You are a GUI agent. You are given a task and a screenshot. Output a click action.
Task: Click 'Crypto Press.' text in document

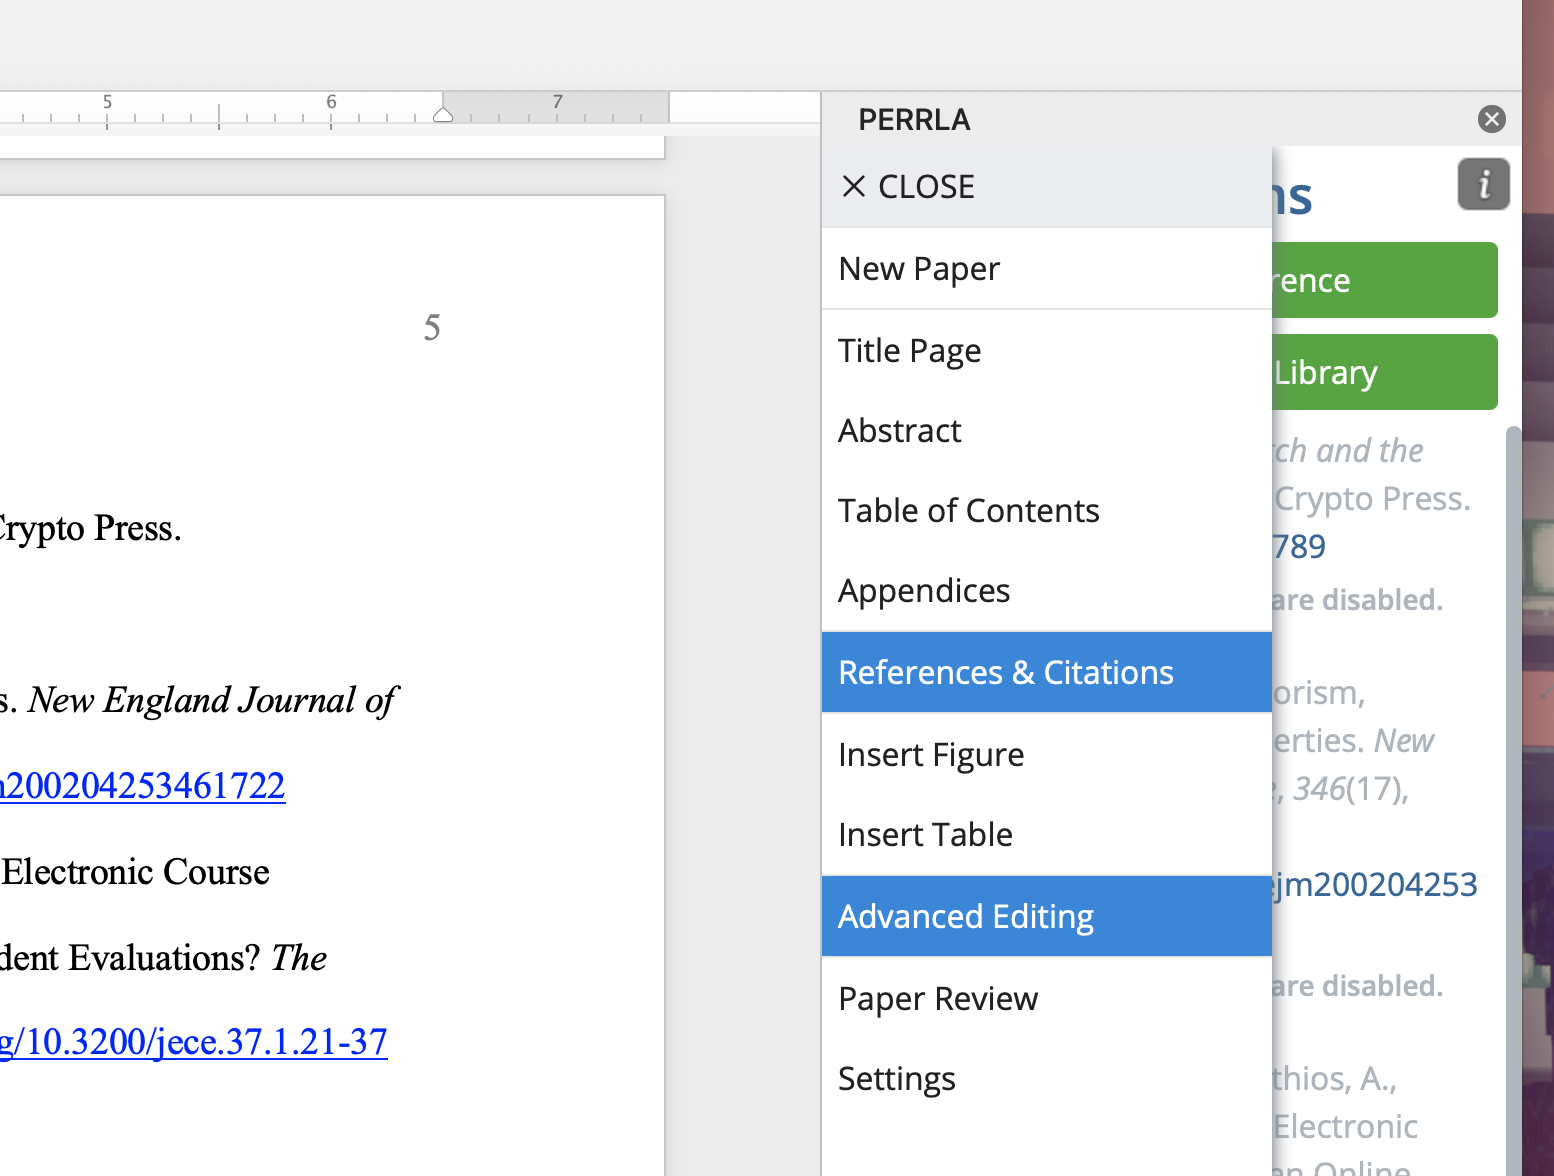tap(90, 528)
